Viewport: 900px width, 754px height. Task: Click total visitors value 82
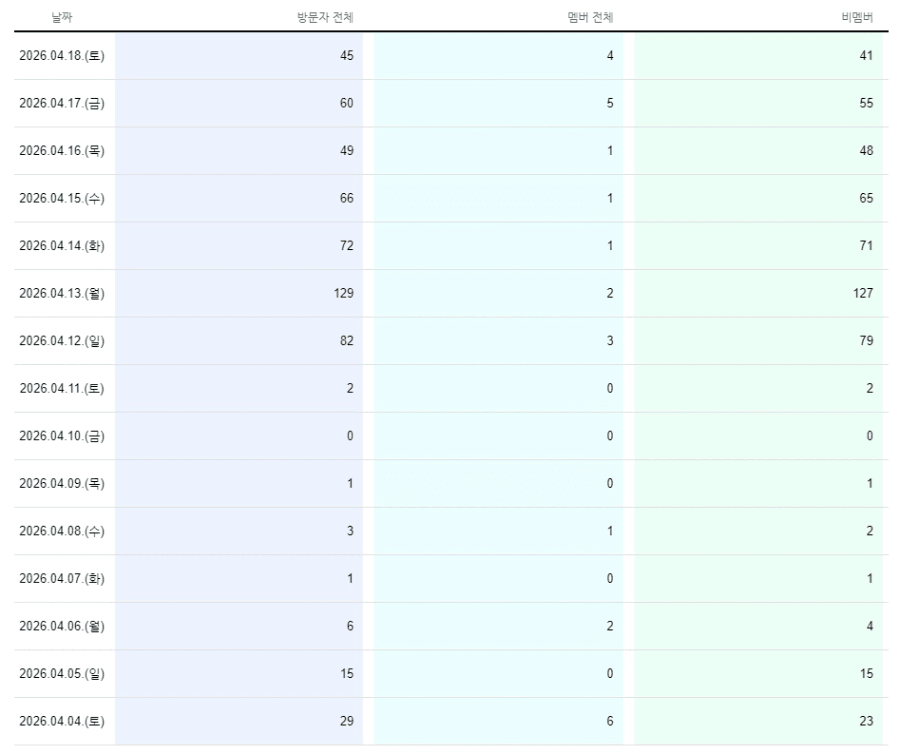pos(347,341)
